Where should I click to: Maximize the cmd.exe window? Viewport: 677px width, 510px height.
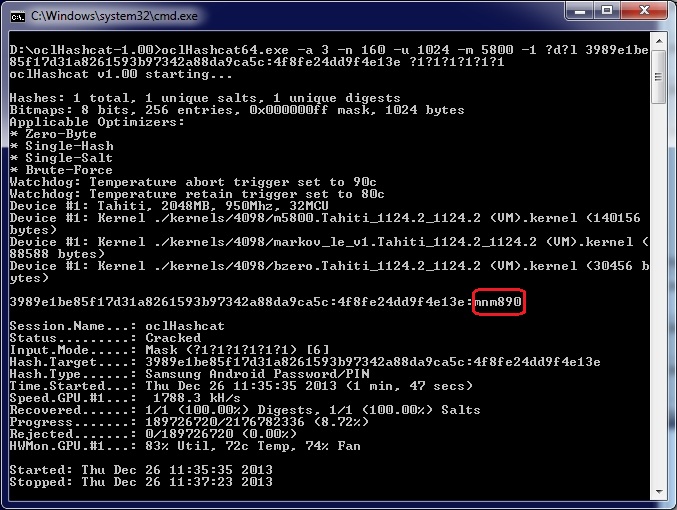[x=607, y=10]
